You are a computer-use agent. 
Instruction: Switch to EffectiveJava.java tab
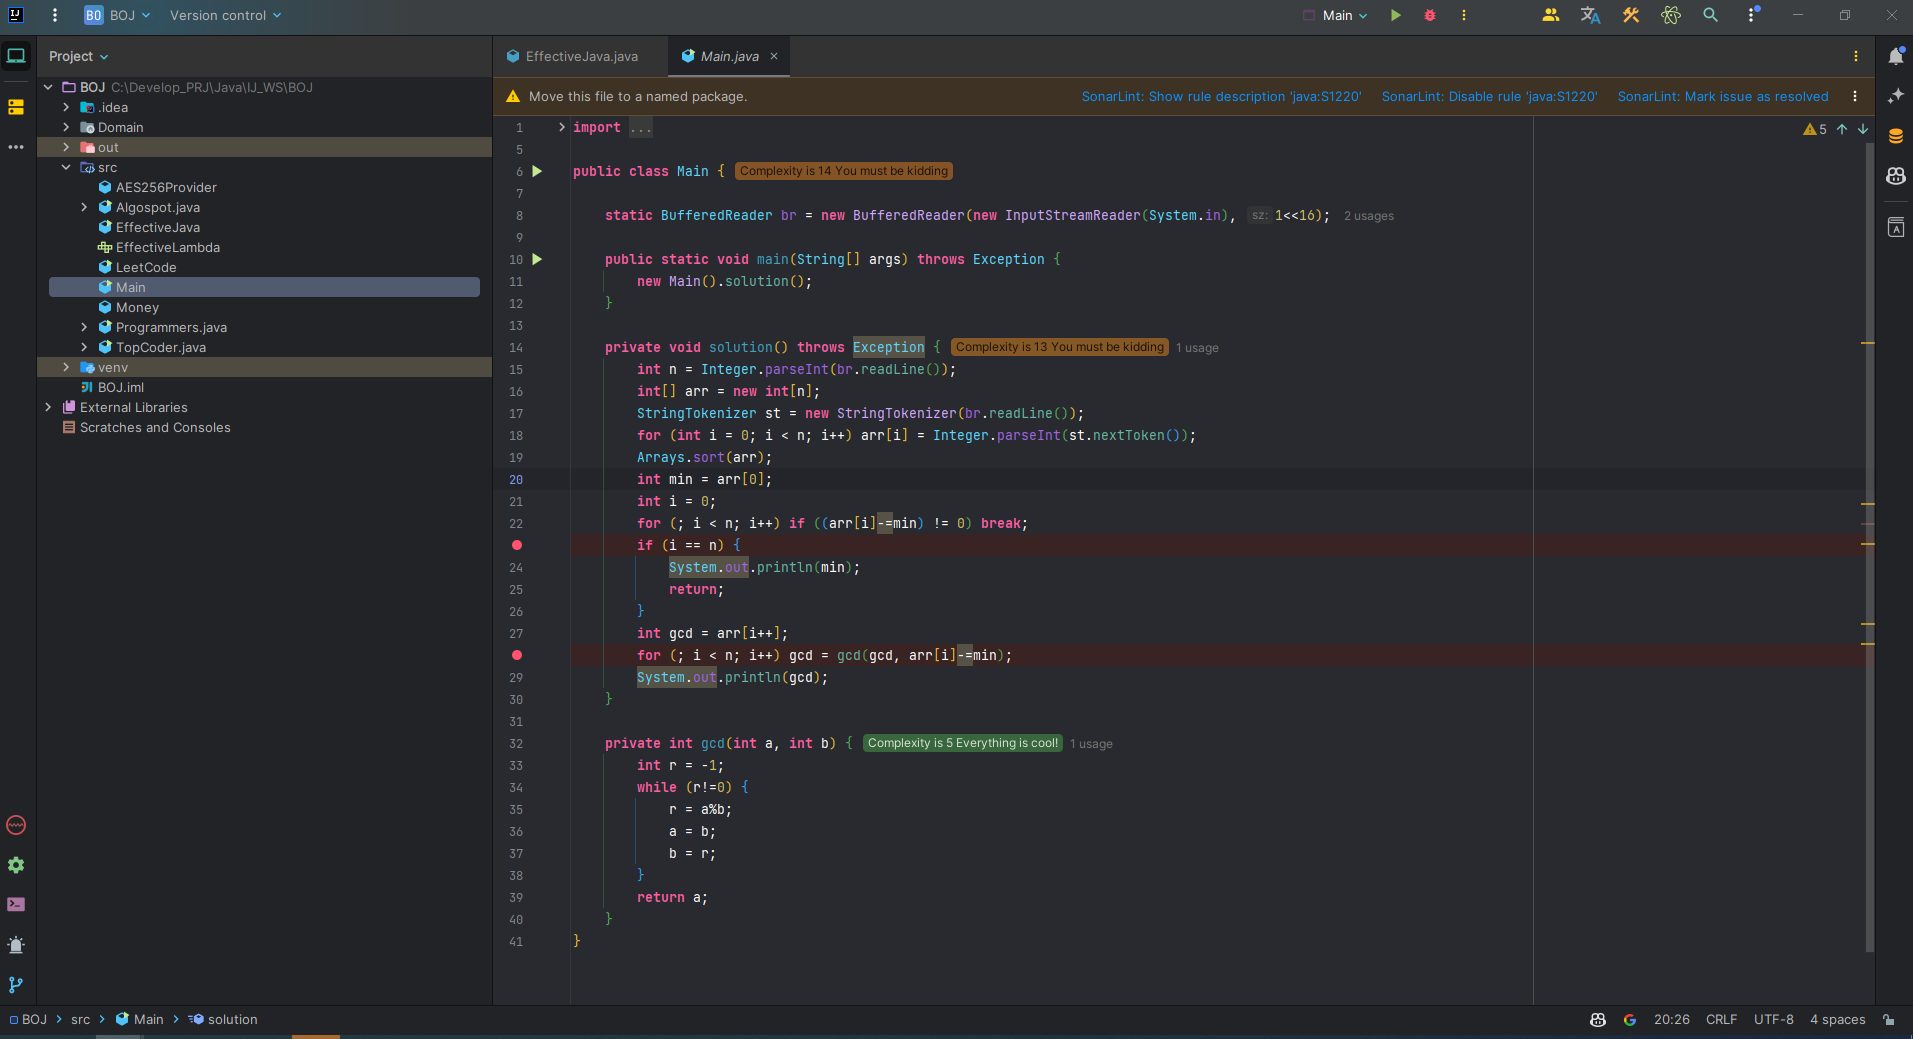pyautogui.click(x=573, y=56)
